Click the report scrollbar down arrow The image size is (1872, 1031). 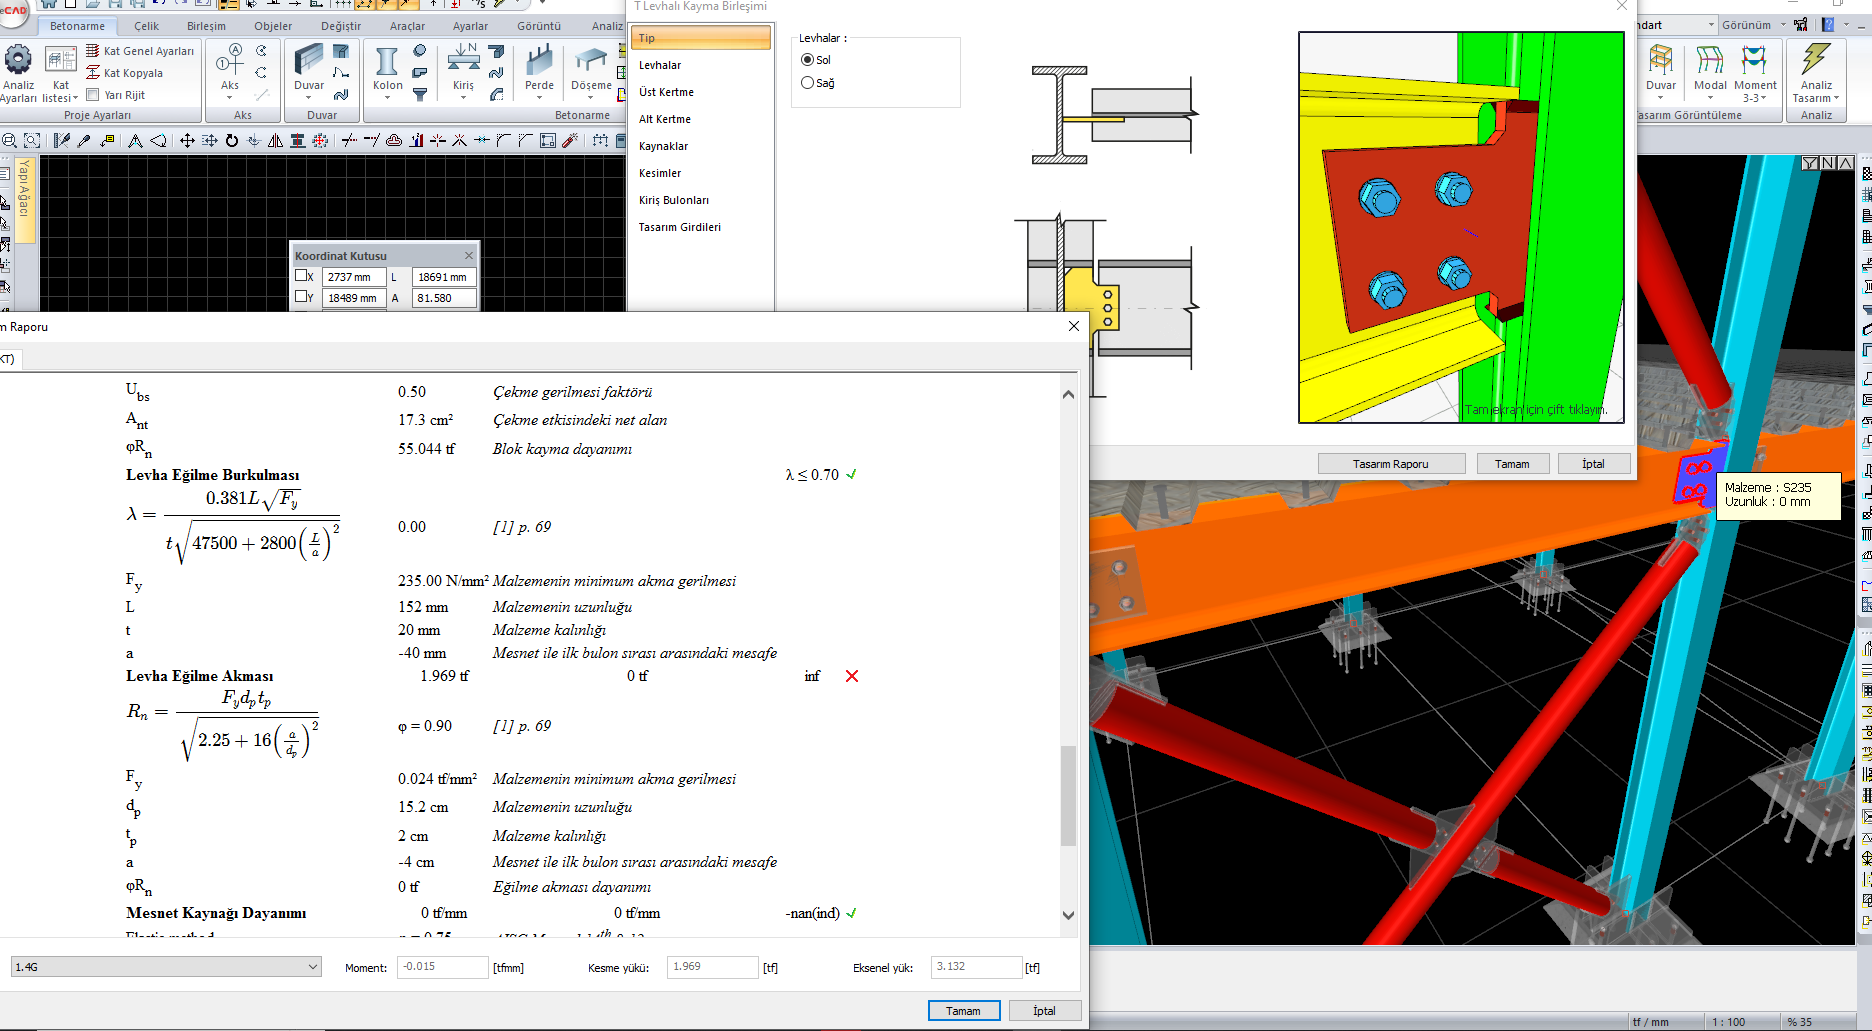click(x=1068, y=914)
